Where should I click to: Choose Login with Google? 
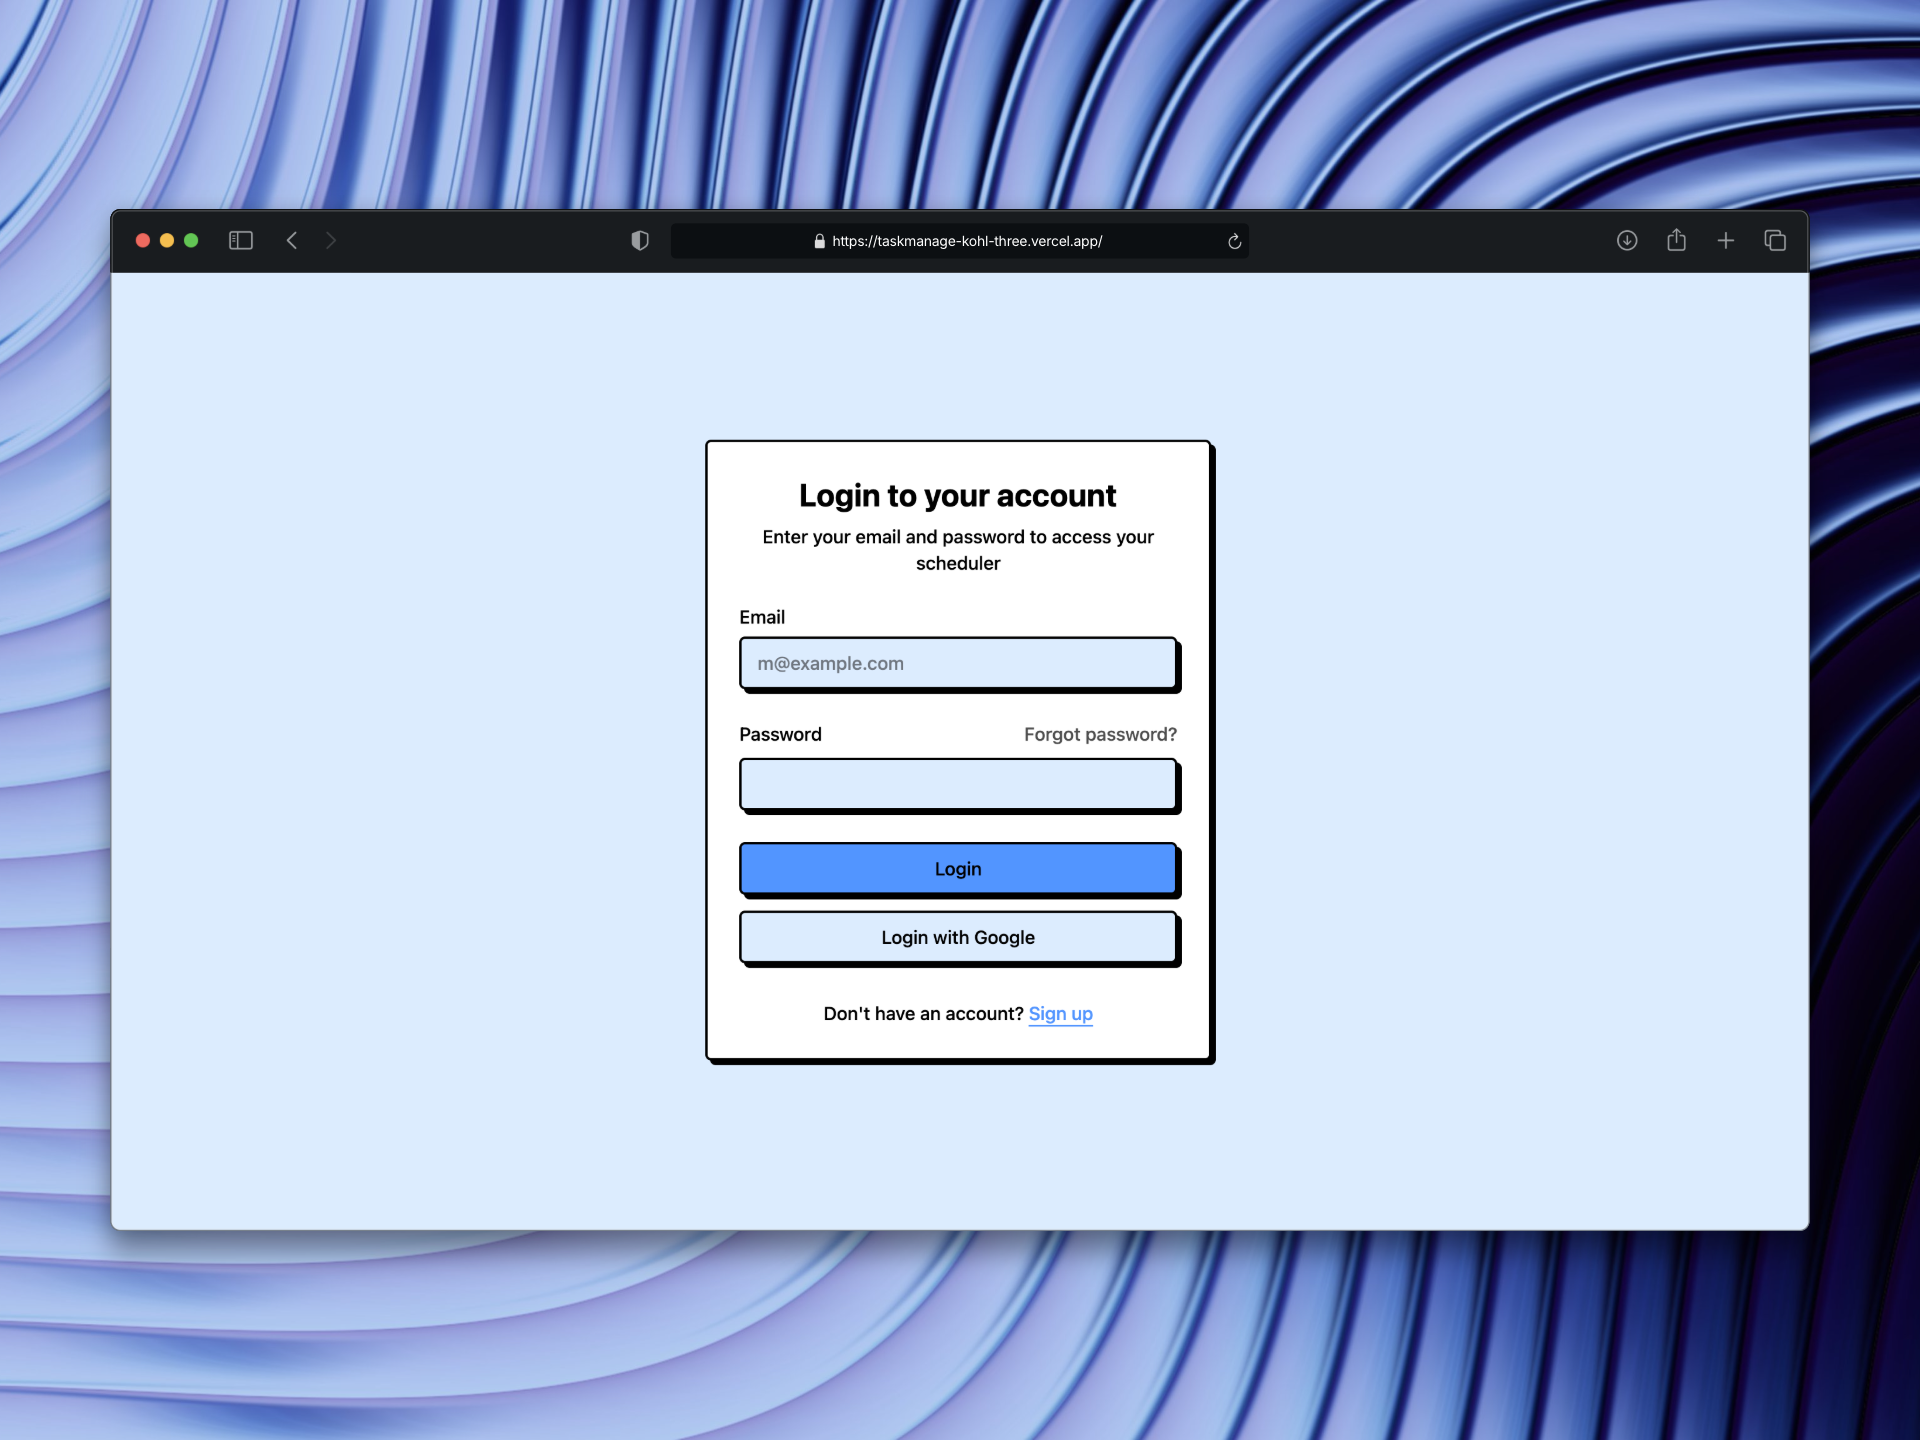coord(958,937)
